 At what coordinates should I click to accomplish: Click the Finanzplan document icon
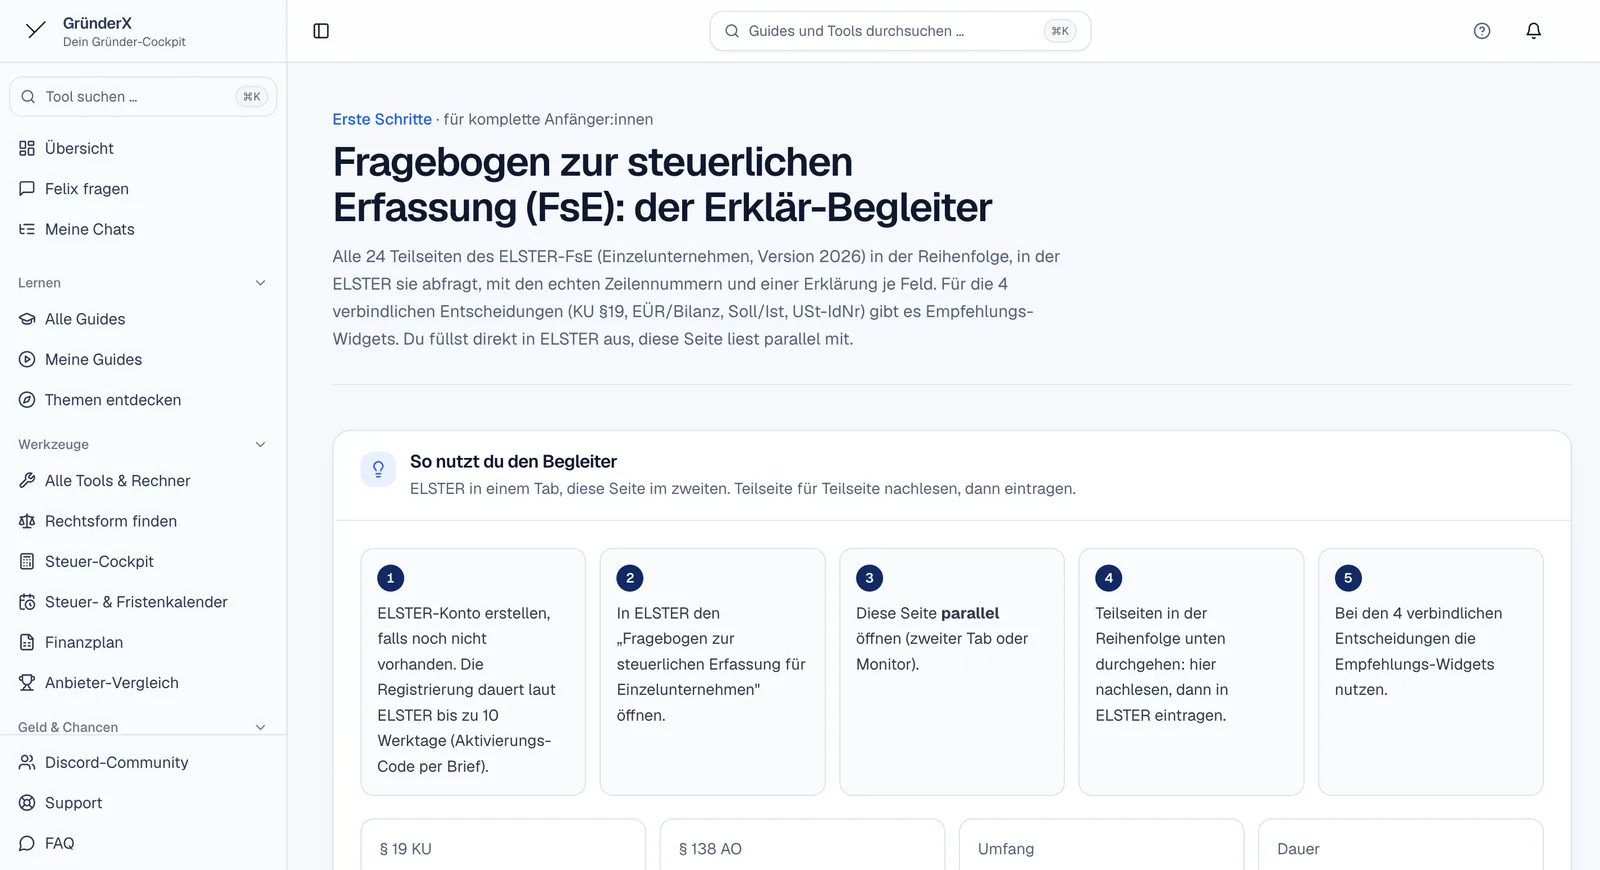(27, 642)
